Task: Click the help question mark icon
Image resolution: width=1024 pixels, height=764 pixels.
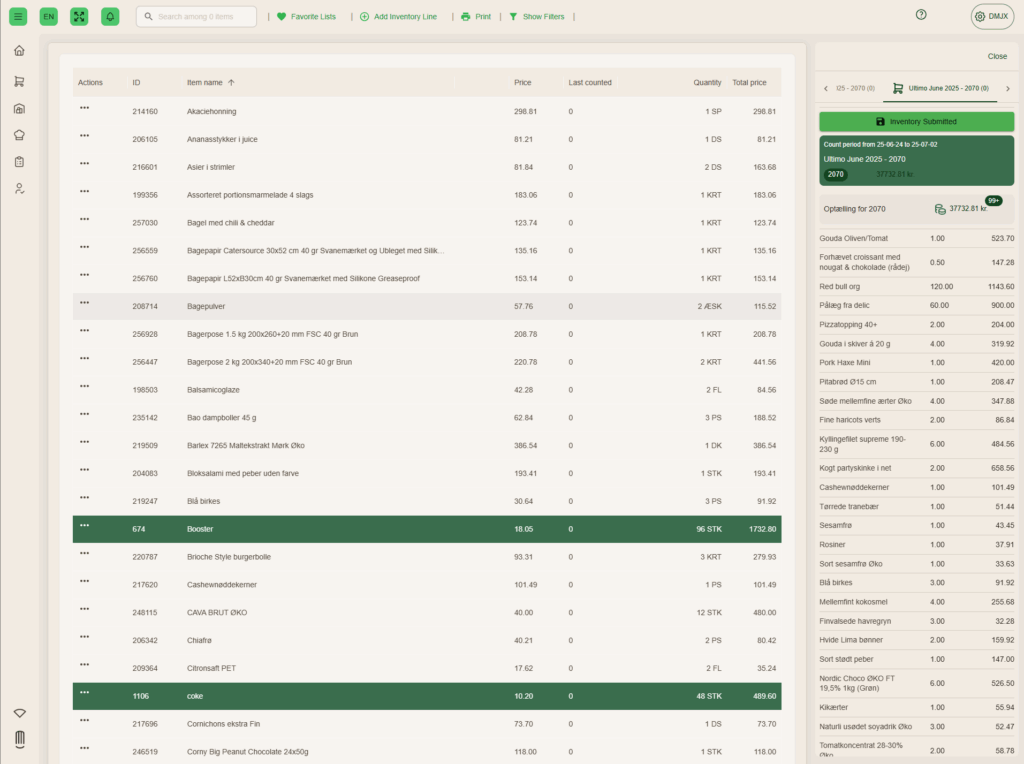Action: pyautogui.click(x=921, y=15)
